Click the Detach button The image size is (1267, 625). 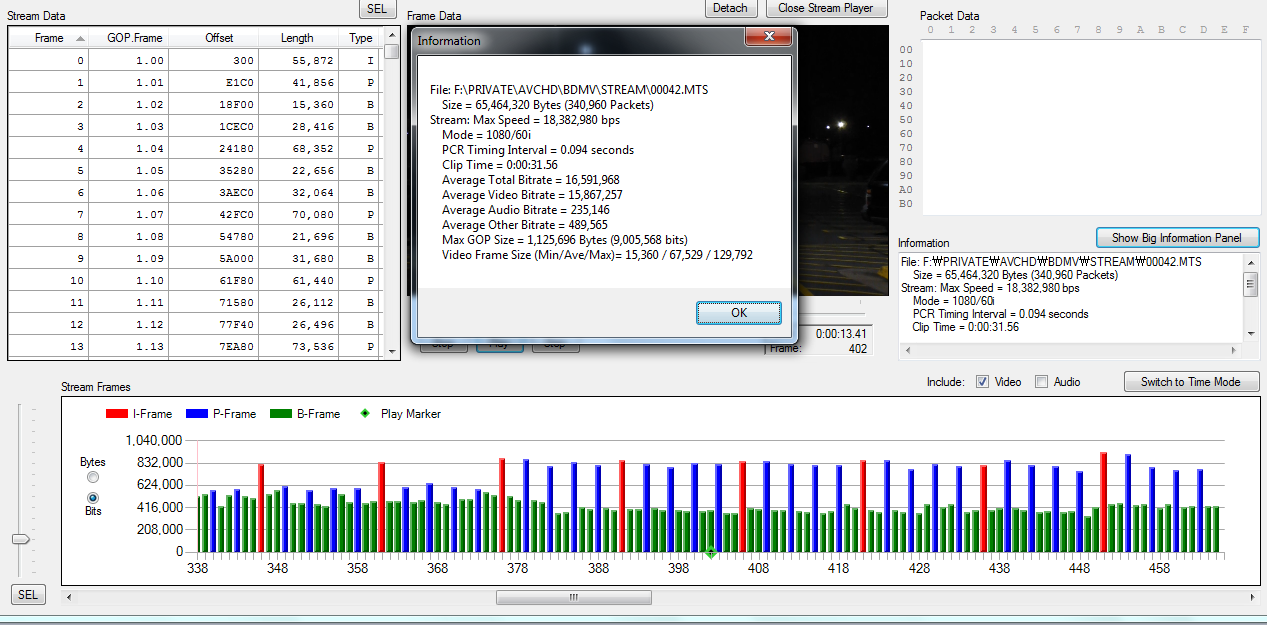730,8
